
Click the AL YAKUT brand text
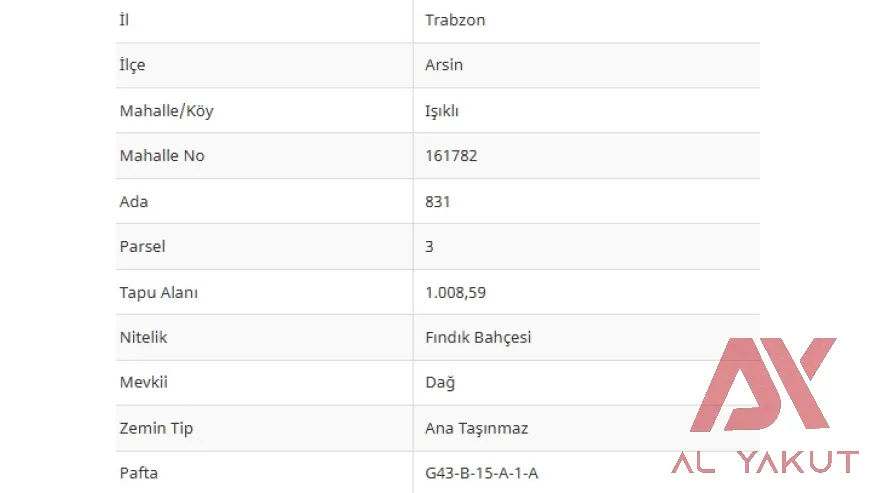tap(765, 462)
